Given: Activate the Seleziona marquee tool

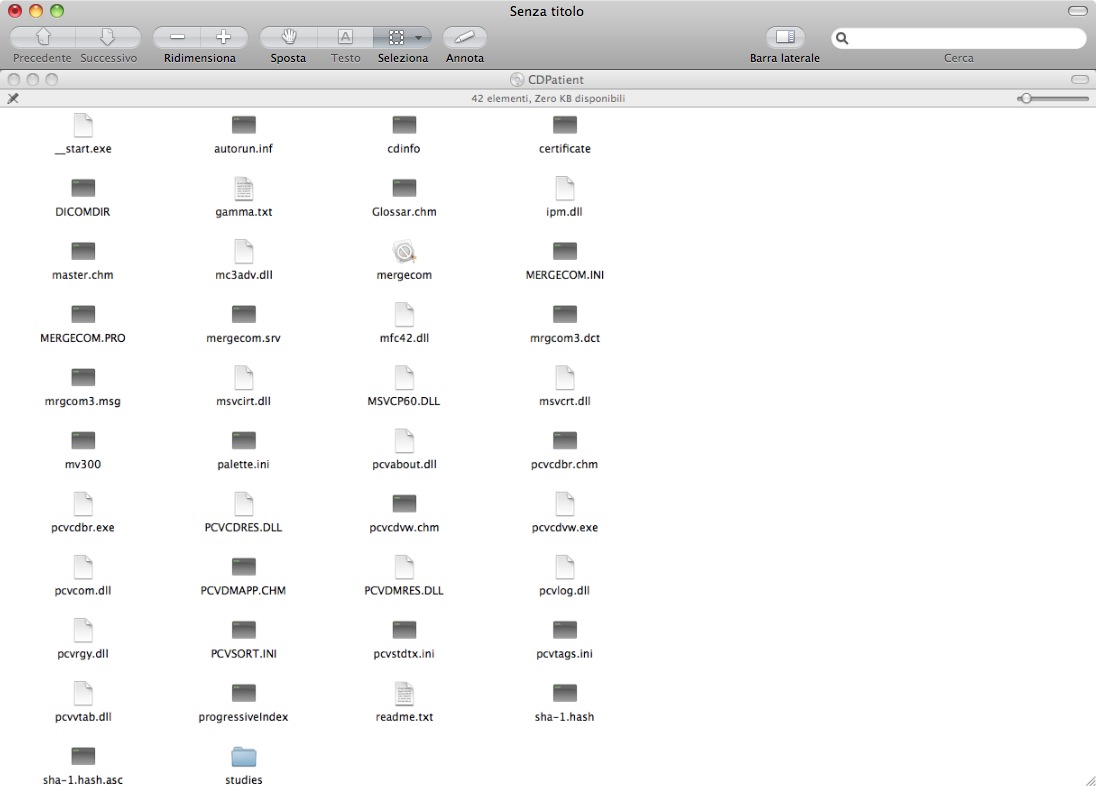Looking at the screenshot, I should click(396, 37).
